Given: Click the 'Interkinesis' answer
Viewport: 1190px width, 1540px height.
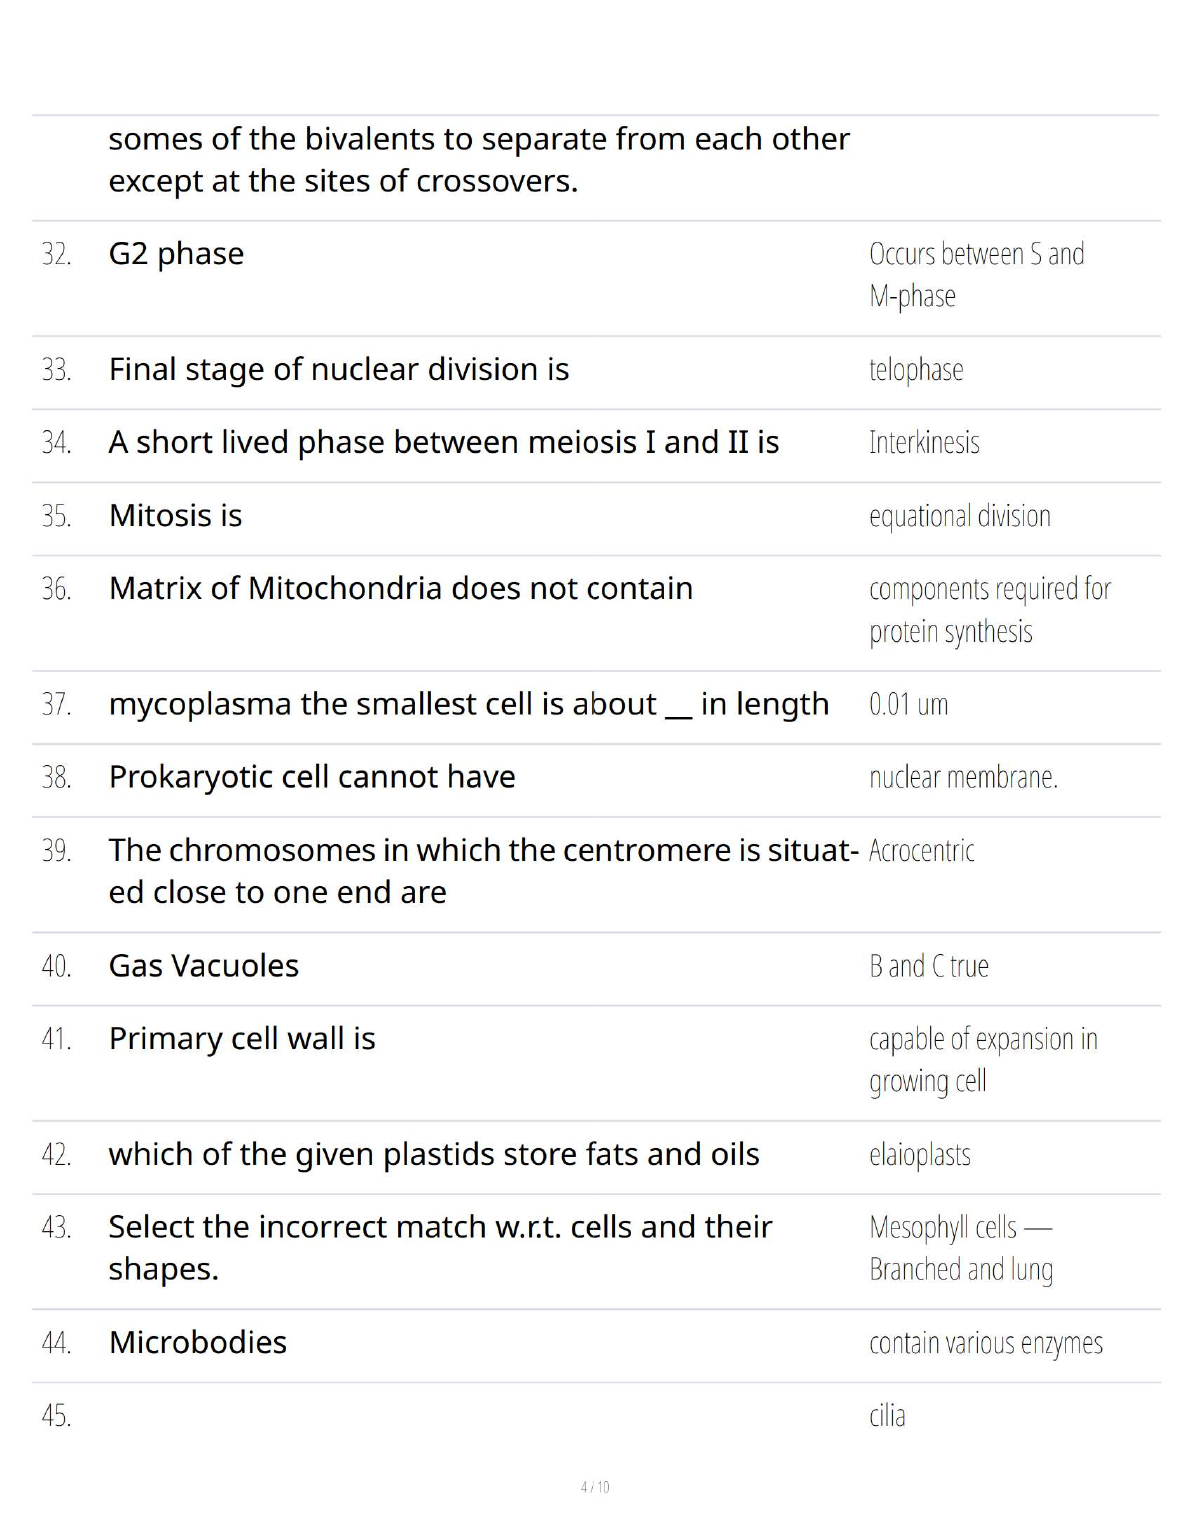Looking at the screenshot, I should pyautogui.click(x=923, y=443).
